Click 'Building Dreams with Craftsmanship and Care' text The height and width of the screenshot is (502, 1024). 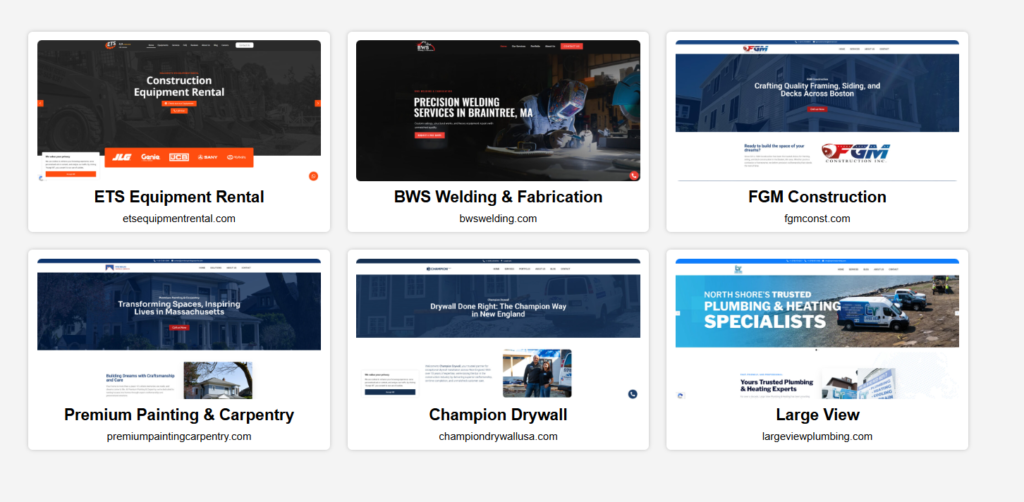[141, 377]
